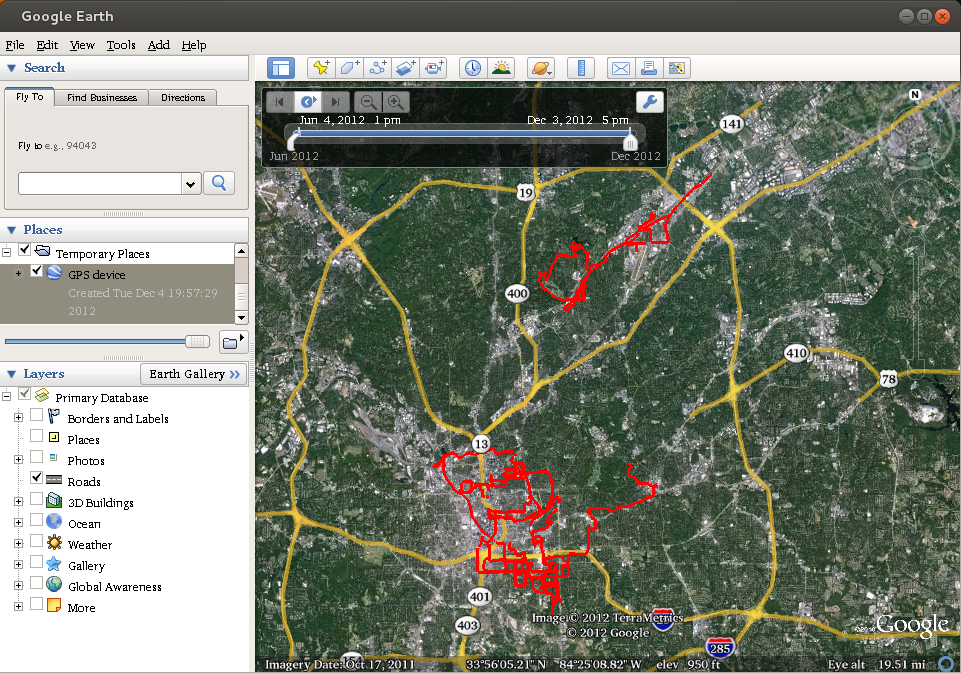The height and width of the screenshot is (673, 961).
Task: Open the time slider settings wrench
Action: [649, 101]
